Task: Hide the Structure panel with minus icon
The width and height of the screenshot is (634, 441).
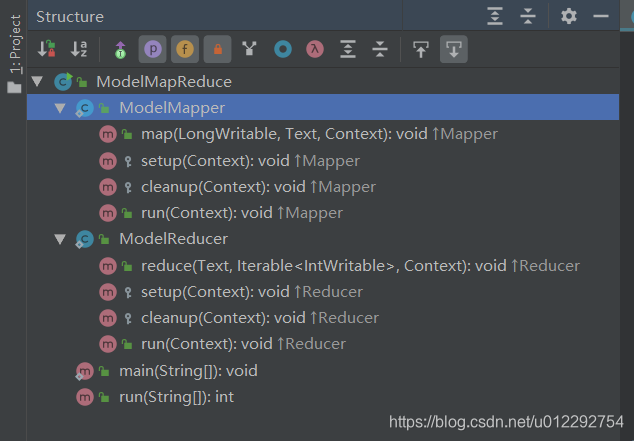Action: click(x=601, y=17)
